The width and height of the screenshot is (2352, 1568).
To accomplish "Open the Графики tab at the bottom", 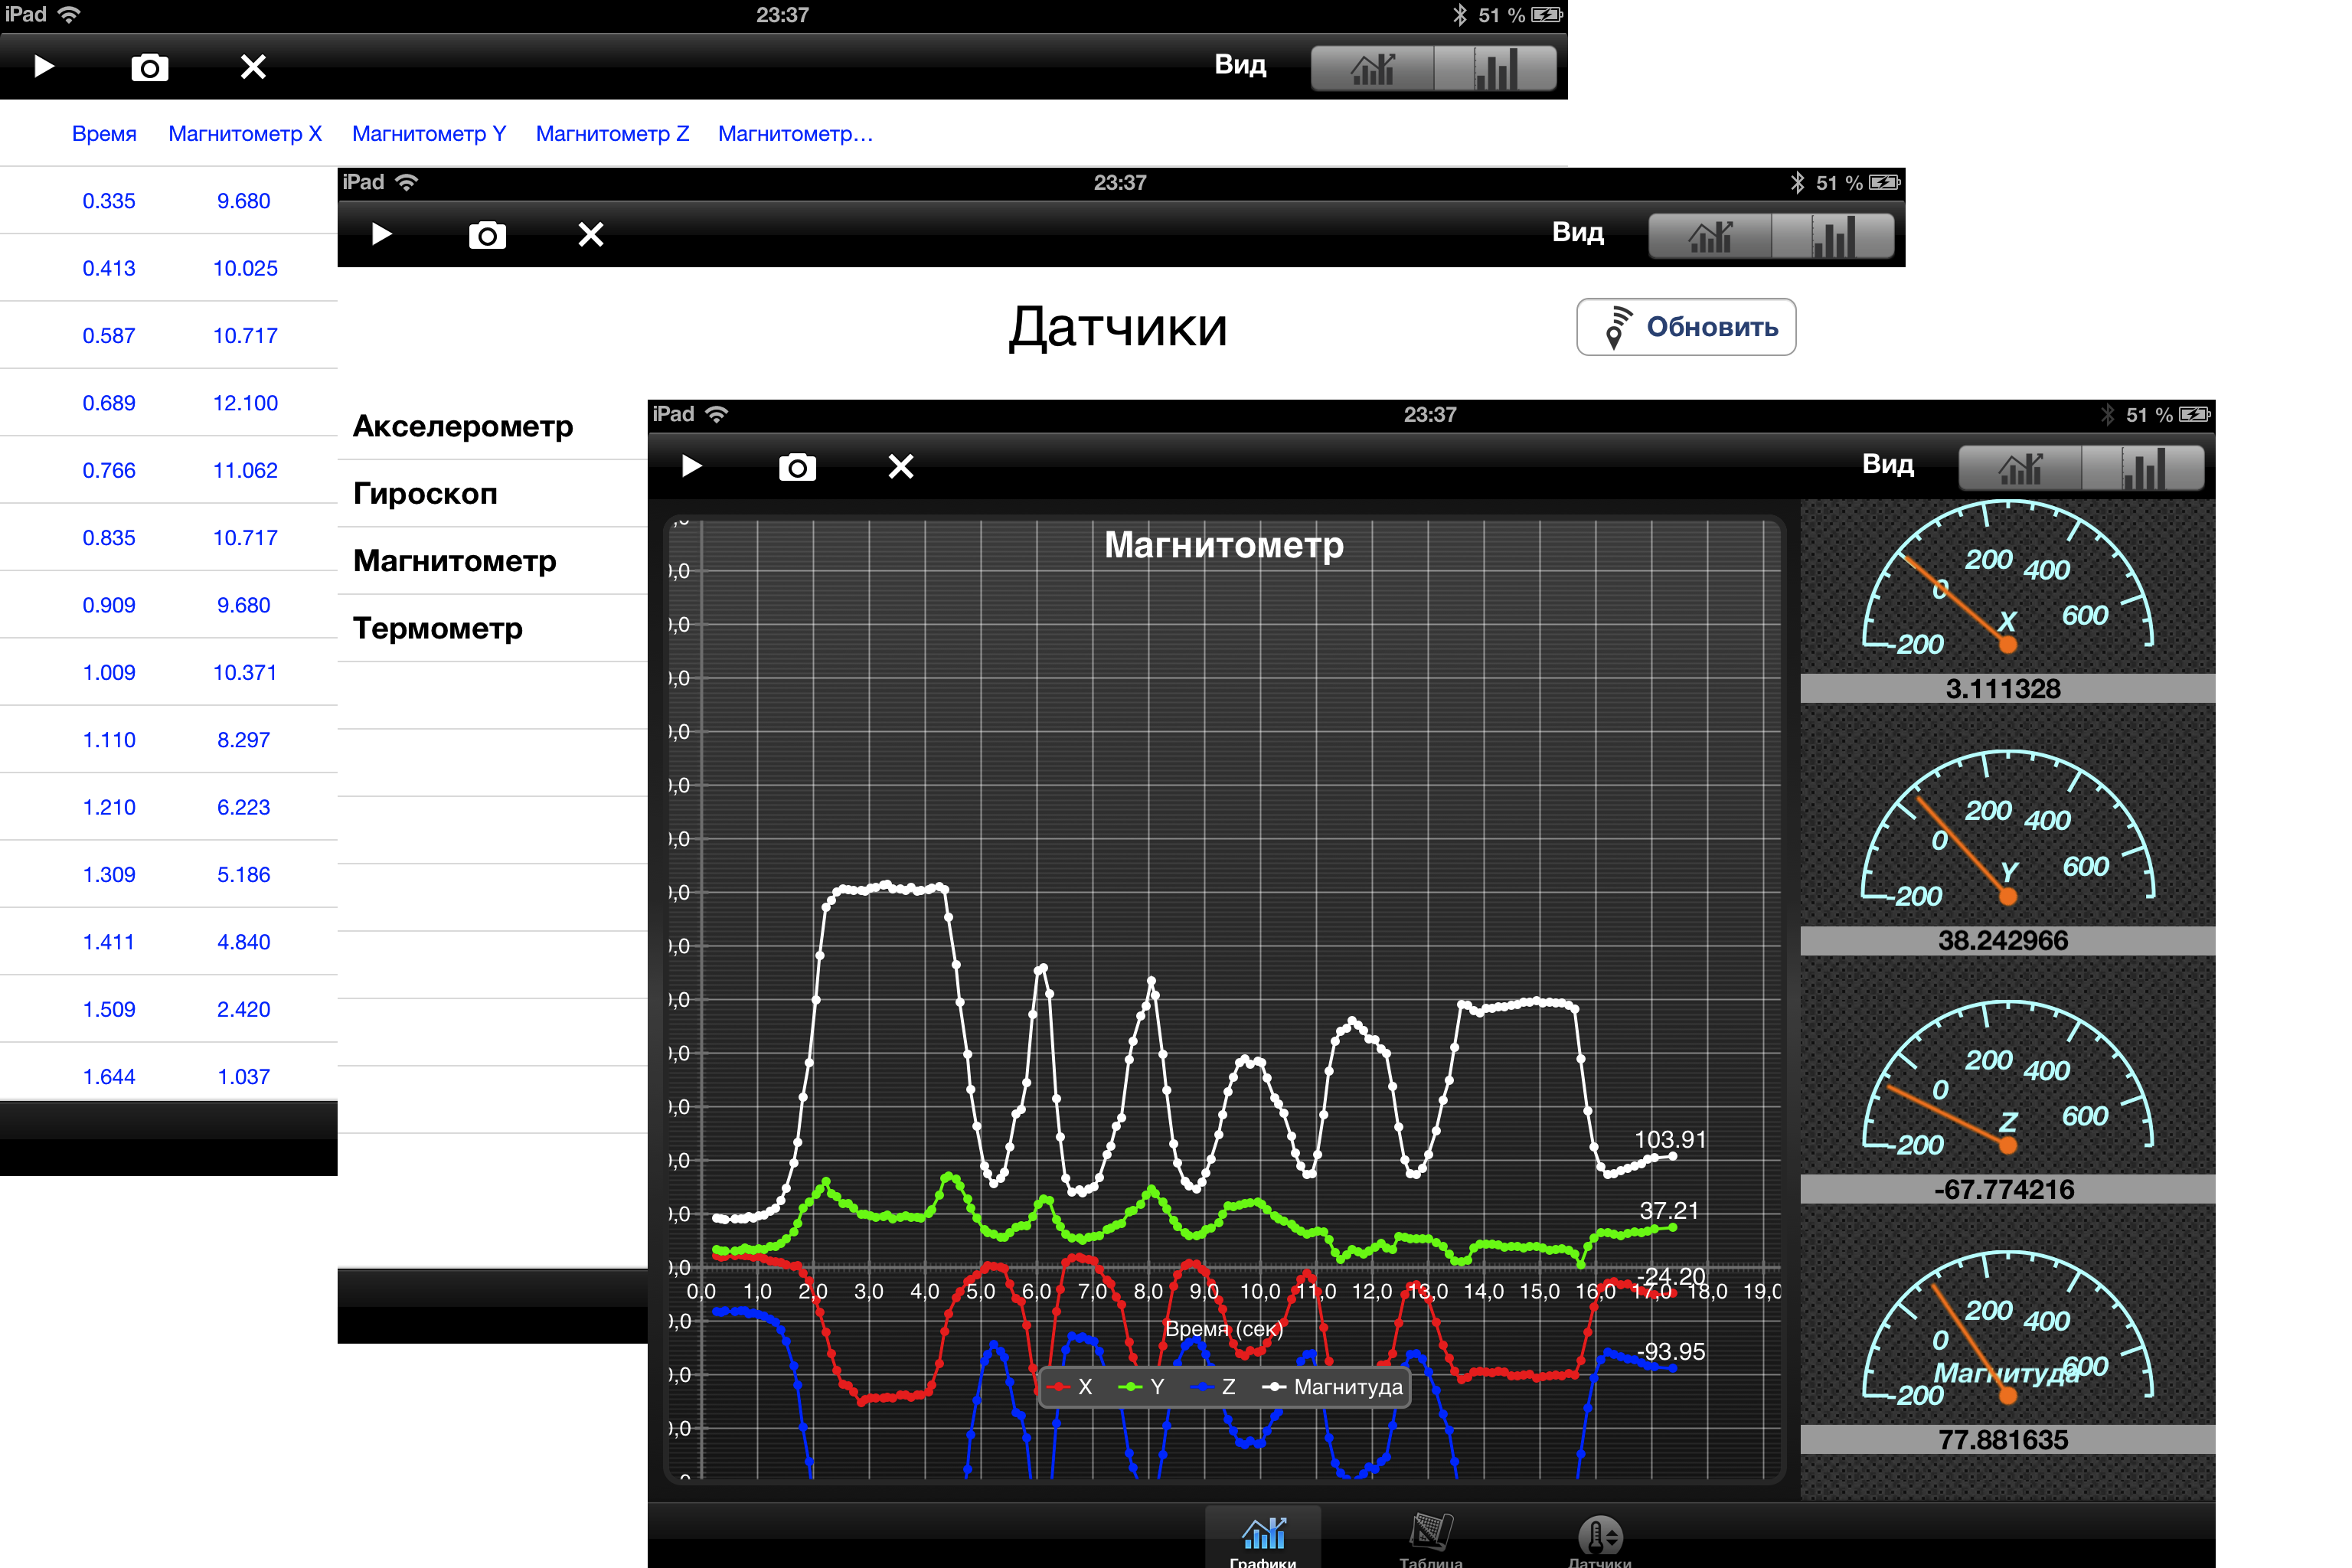I will point(1263,1538).
